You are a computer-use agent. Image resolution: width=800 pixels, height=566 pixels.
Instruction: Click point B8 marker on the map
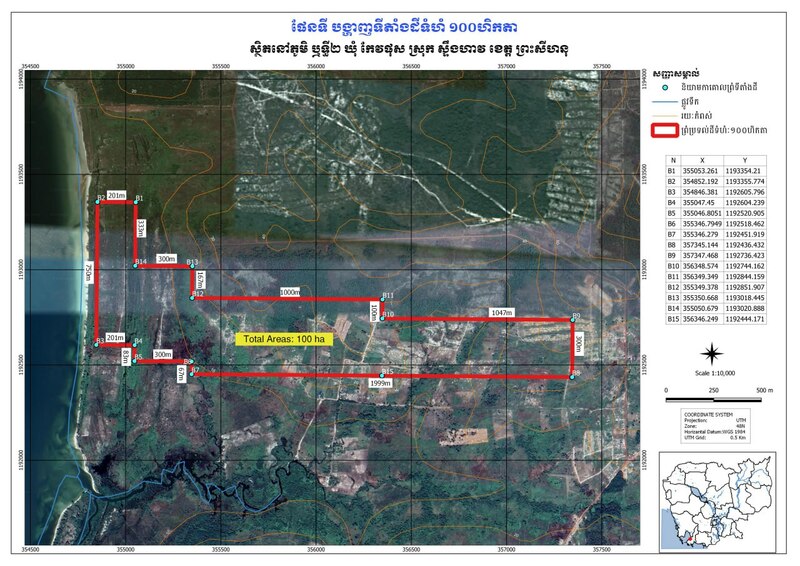[x=571, y=378]
